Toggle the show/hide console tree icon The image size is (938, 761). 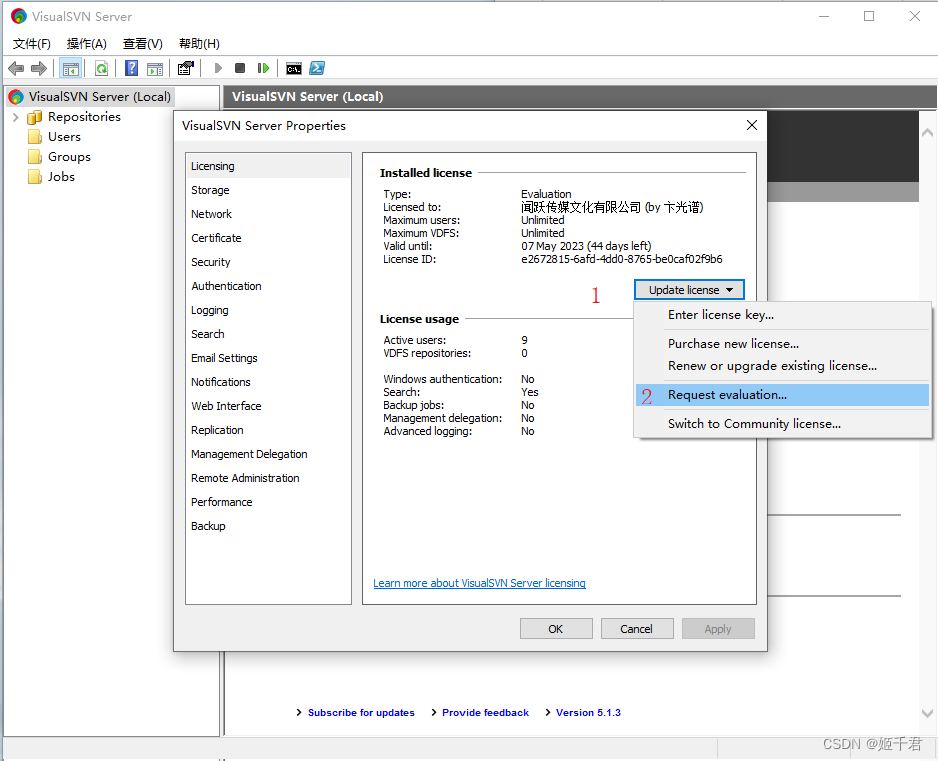71,68
